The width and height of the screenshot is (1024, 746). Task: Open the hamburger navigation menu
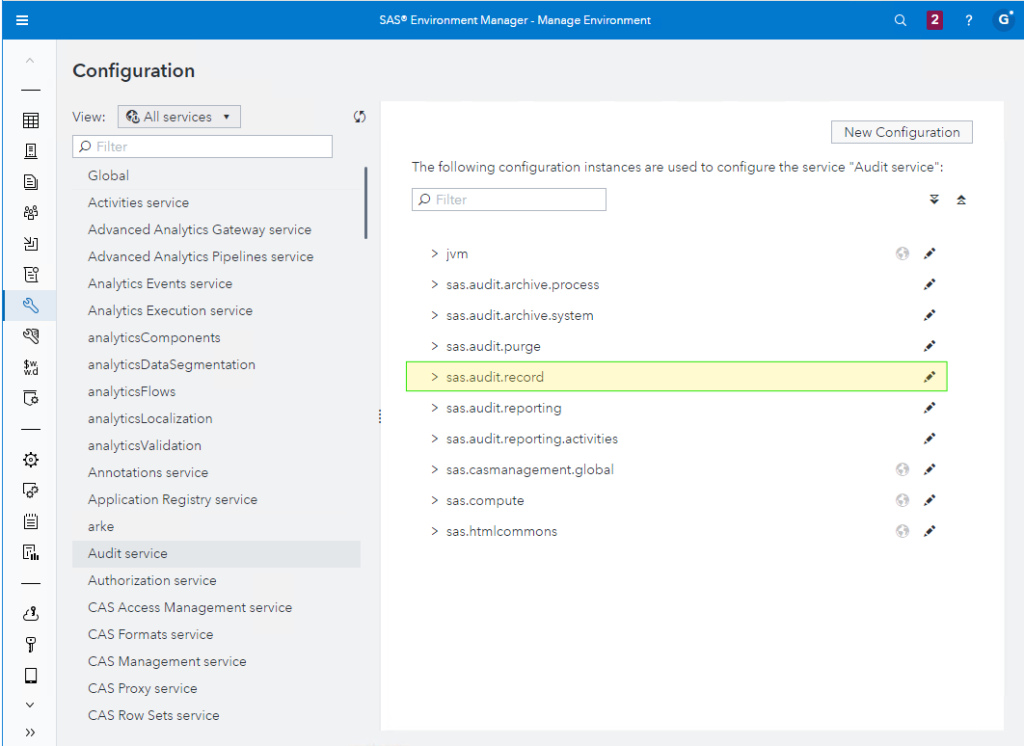22,20
